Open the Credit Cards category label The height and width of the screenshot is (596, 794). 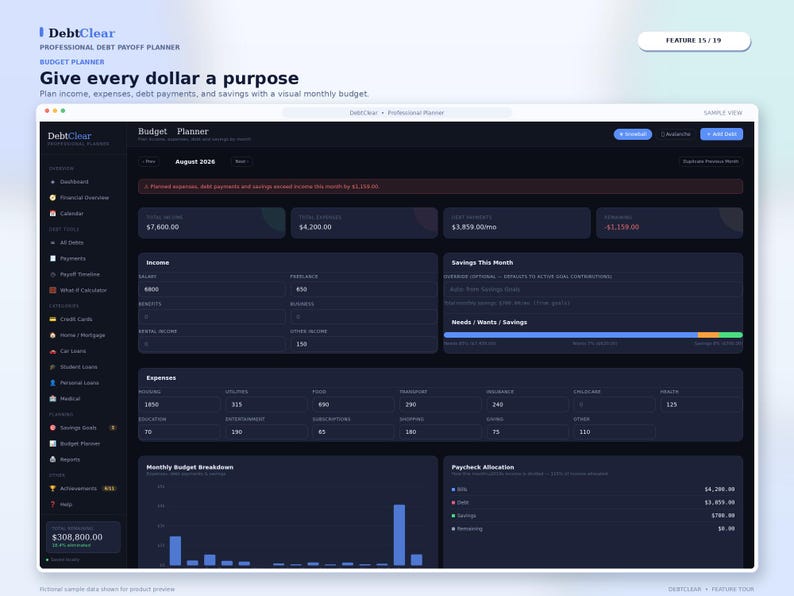76,319
